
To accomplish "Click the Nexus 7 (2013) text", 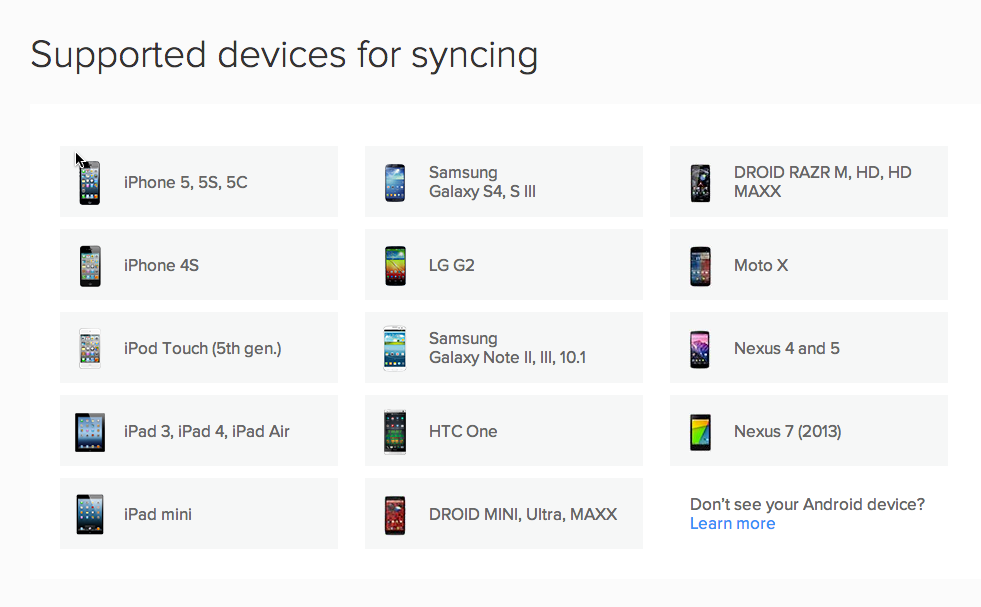I will coord(788,432).
